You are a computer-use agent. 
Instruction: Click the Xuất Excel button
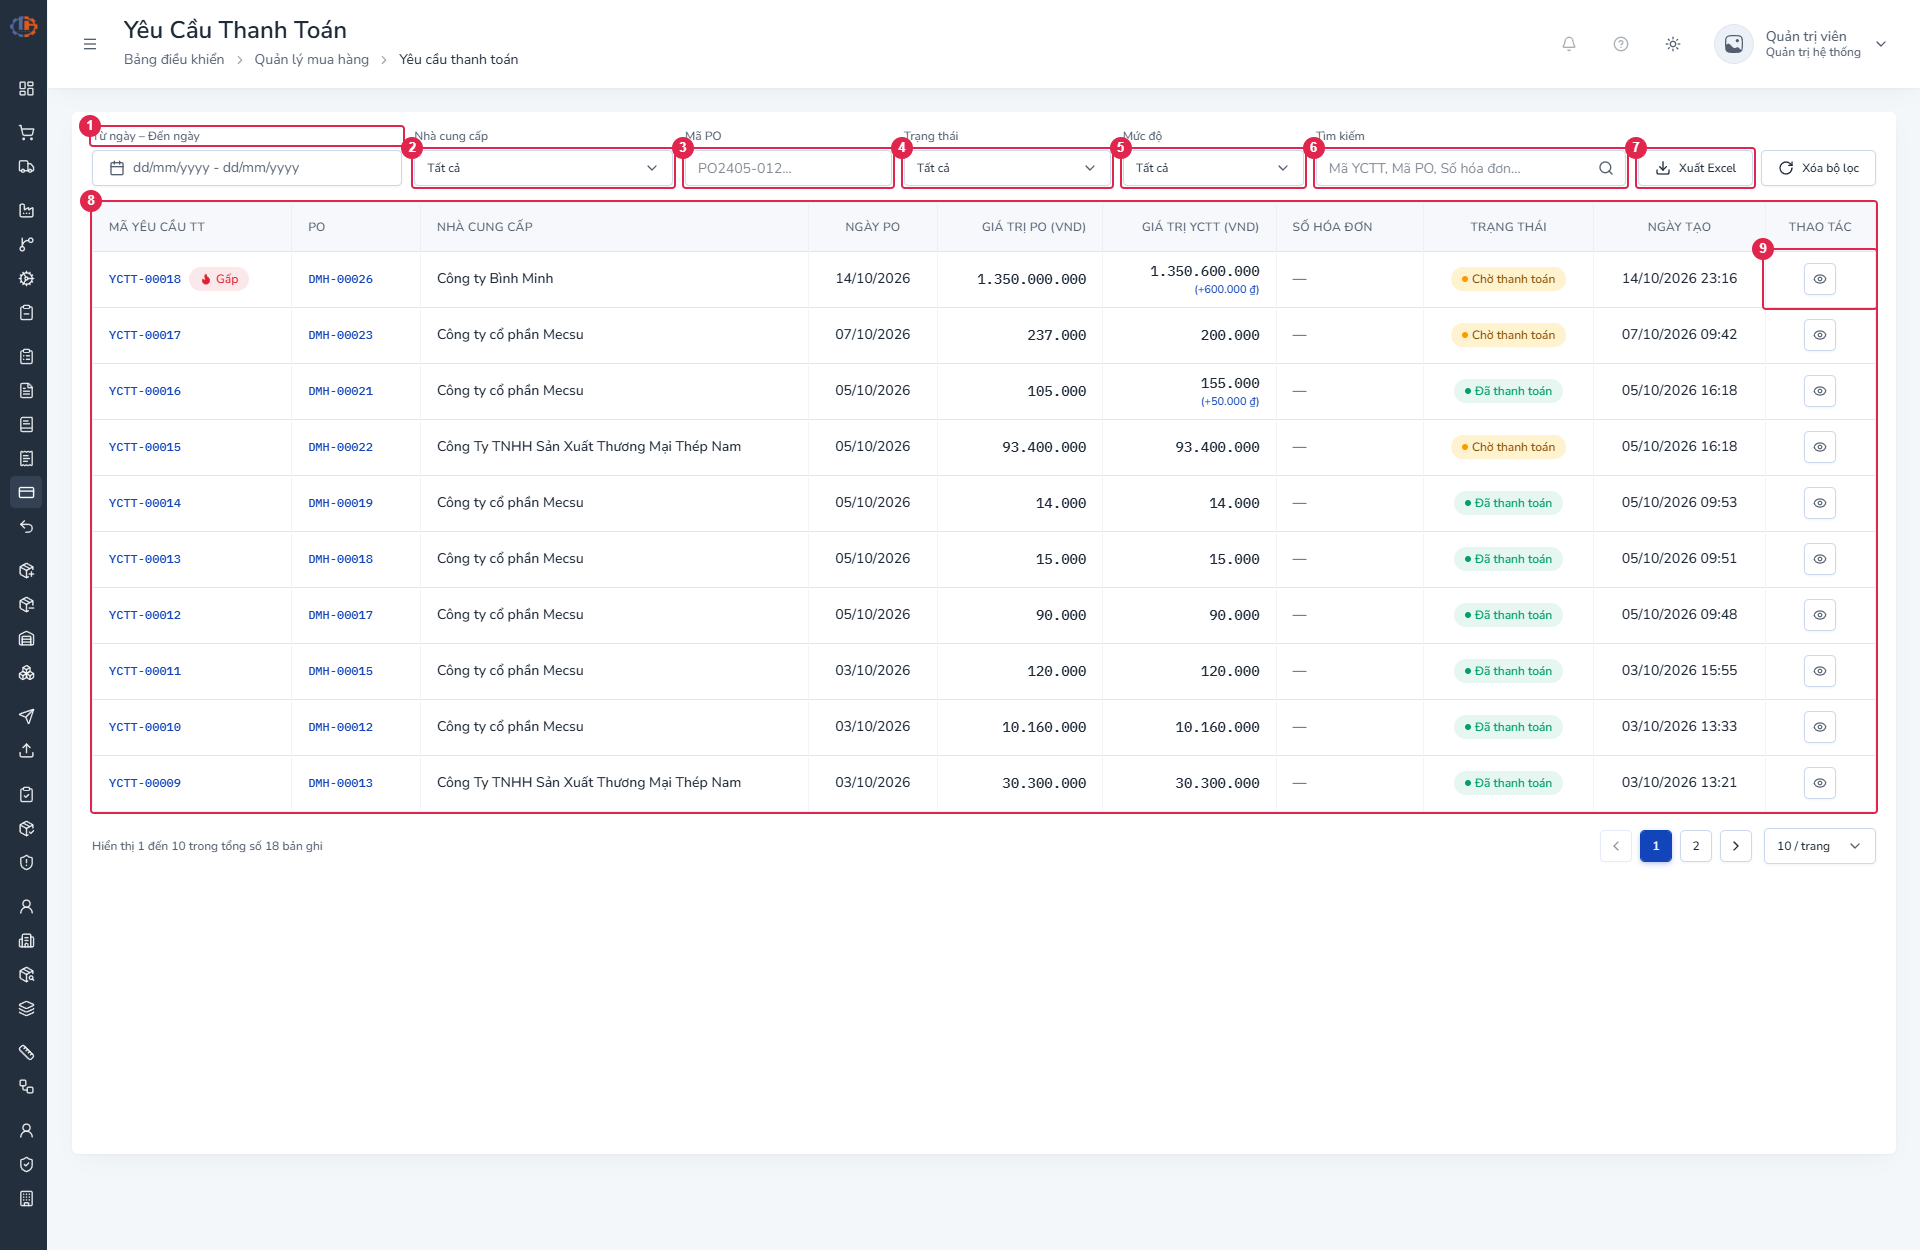[x=1696, y=168]
